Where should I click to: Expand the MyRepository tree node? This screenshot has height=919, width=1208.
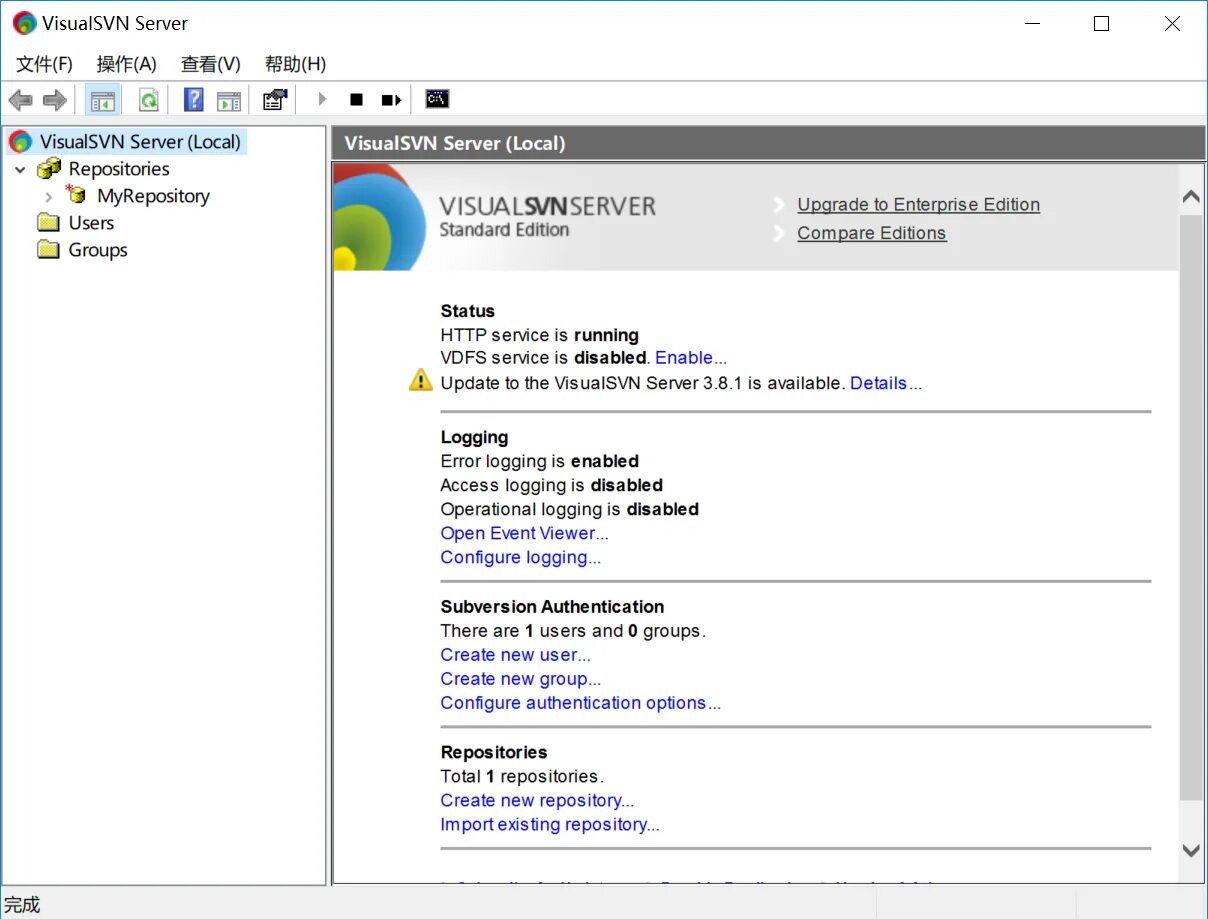48,196
